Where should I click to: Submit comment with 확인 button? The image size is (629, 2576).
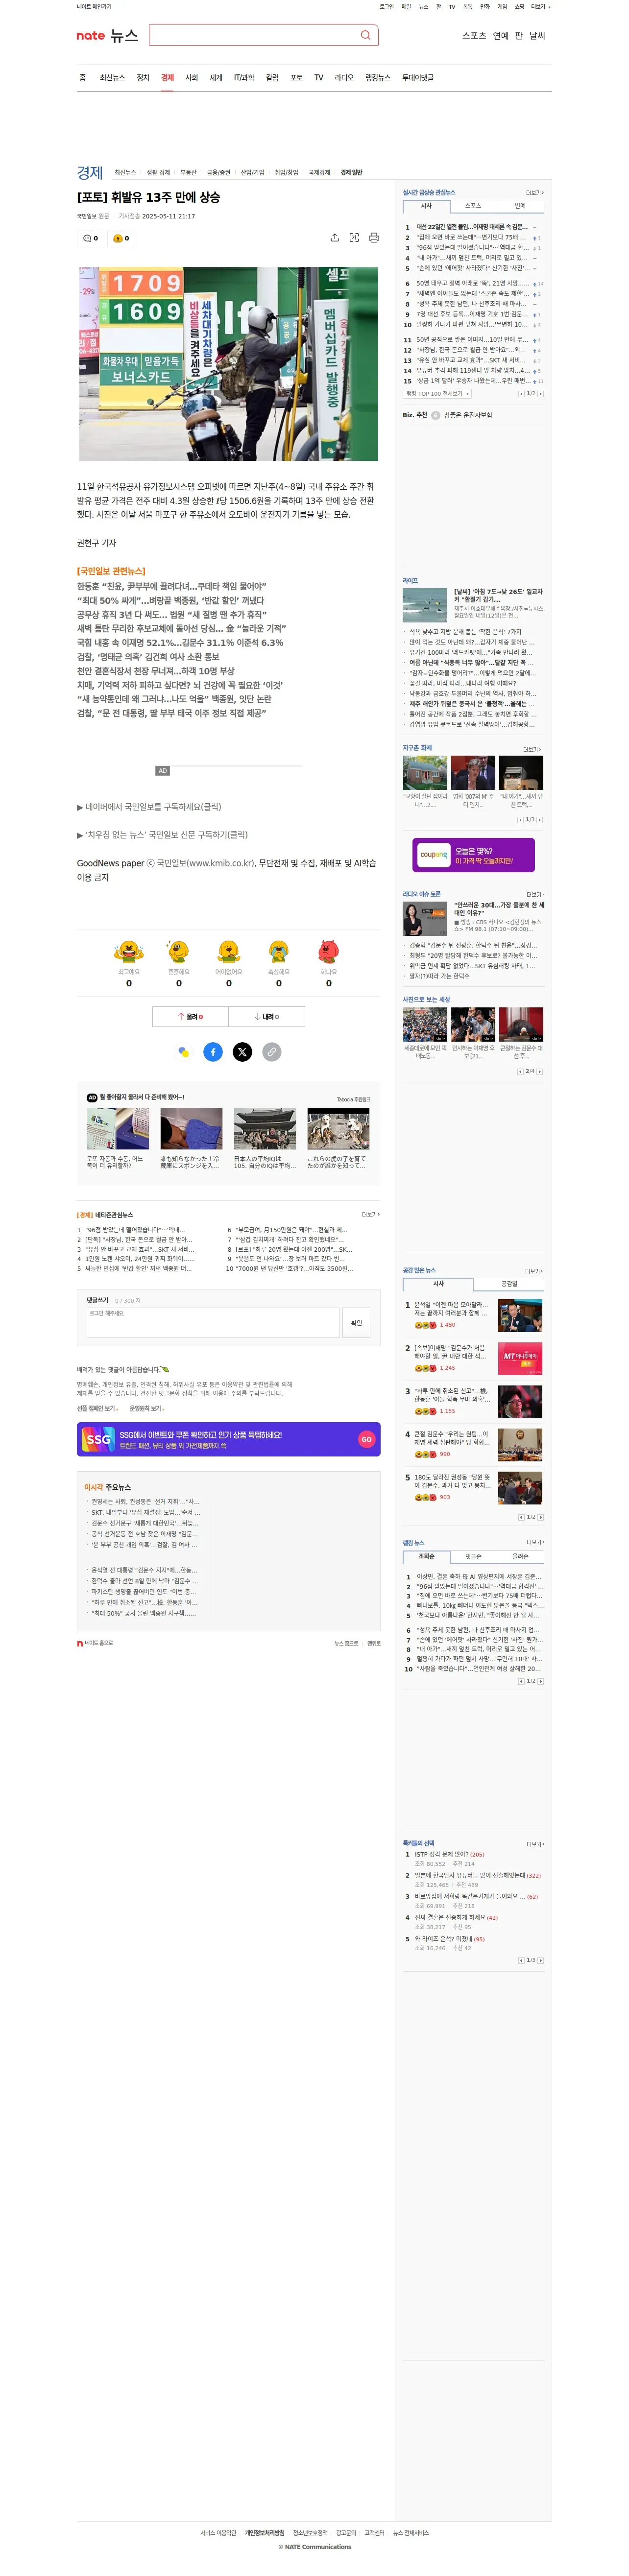coord(357,1322)
